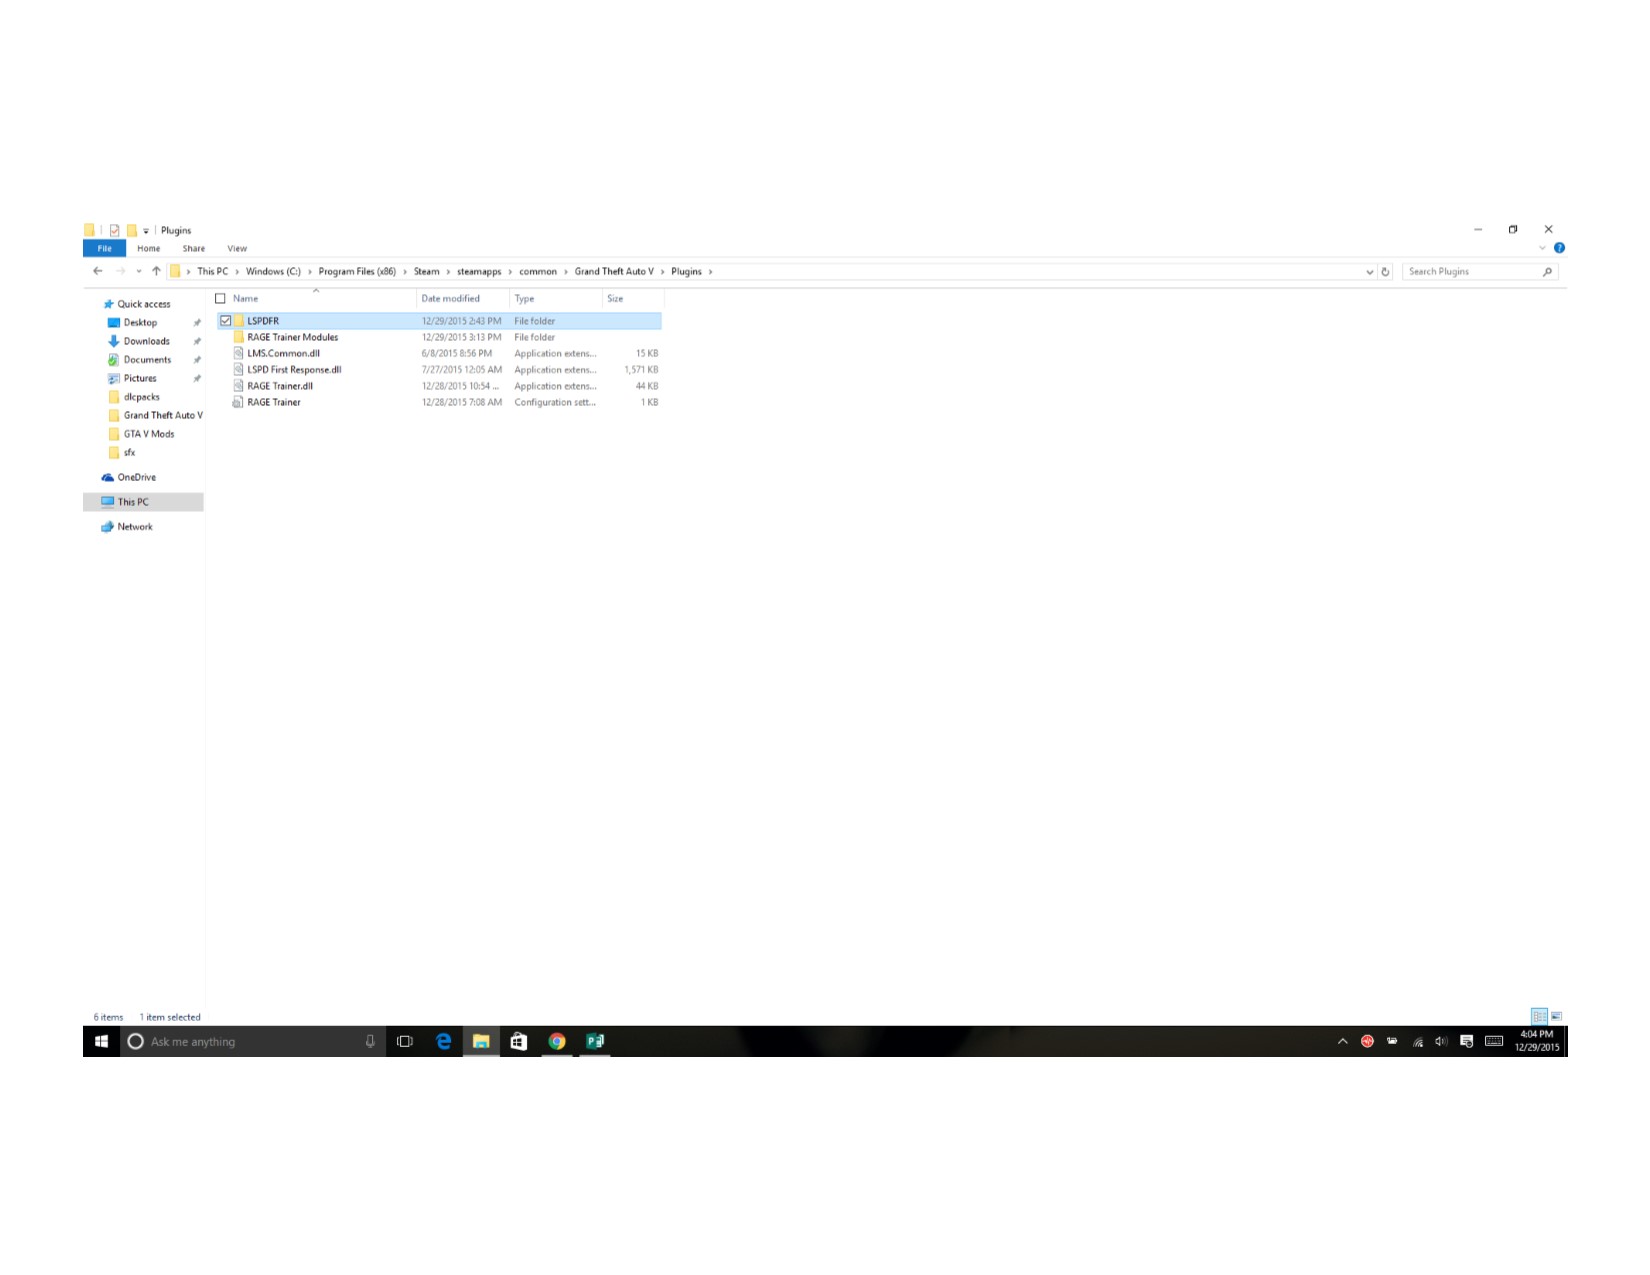The width and height of the screenshot is (1650, 1275).
Task: Open the recent locations dropdown arrow
Action: coord(139,271)
